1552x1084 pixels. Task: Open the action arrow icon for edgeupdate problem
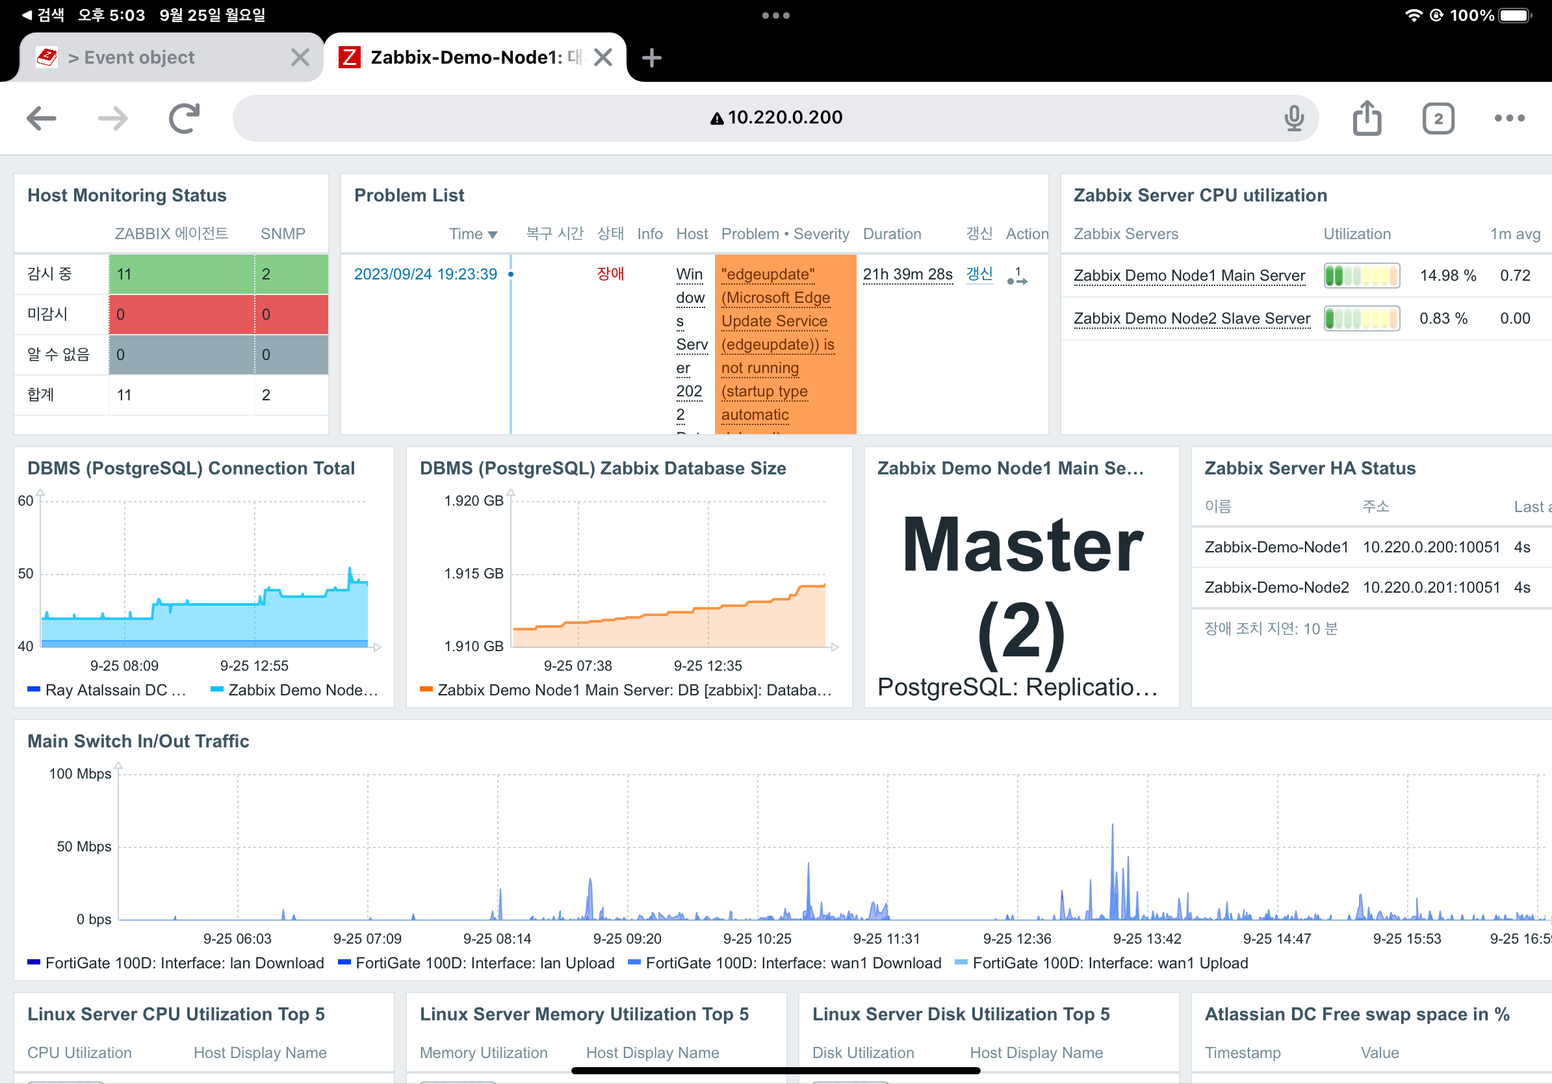click(x=1017, y=276)
